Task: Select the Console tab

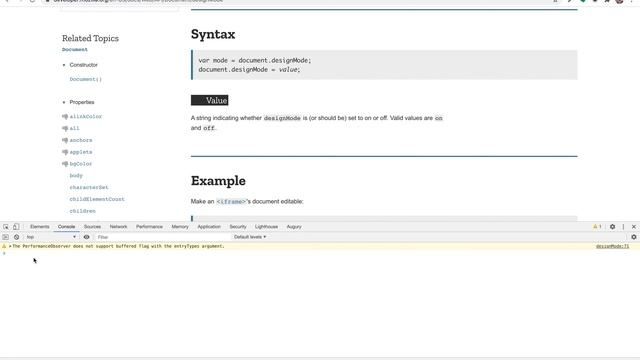Action: click(x=67, y=227)
